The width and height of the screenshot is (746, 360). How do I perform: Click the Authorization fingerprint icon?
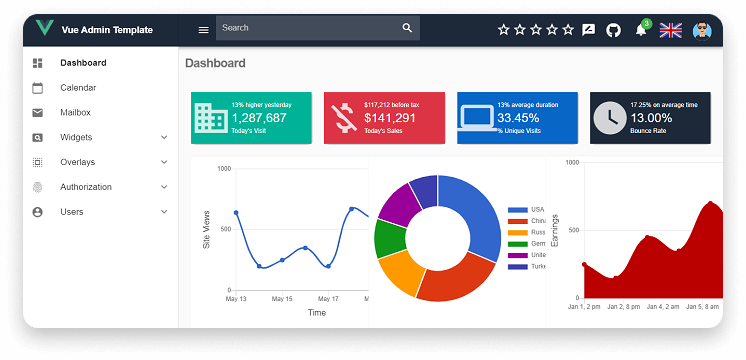coord(38,187)
